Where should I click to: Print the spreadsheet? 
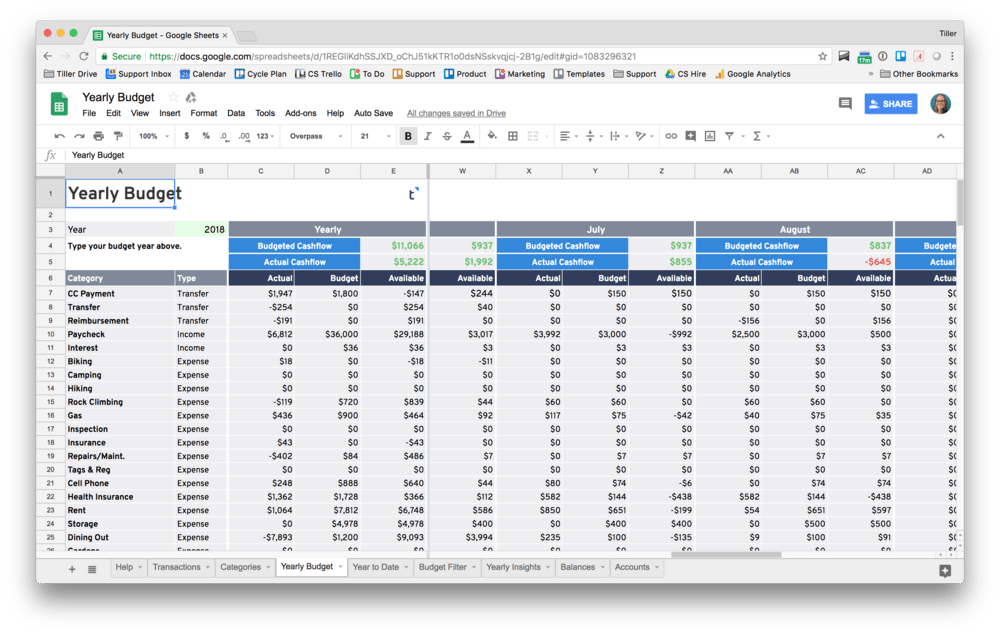click(98, 136)
